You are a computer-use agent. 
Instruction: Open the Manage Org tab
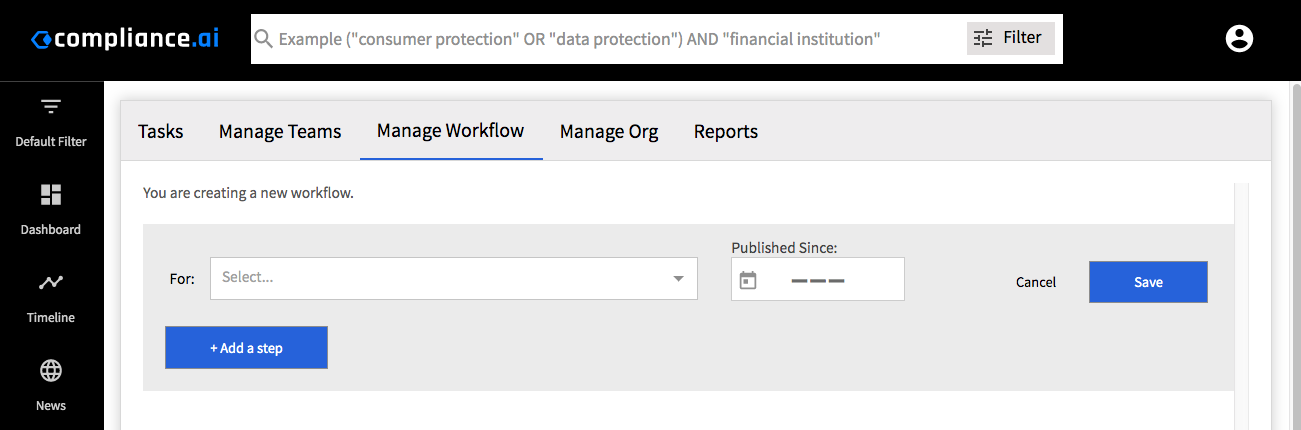[x=609, y=131]
